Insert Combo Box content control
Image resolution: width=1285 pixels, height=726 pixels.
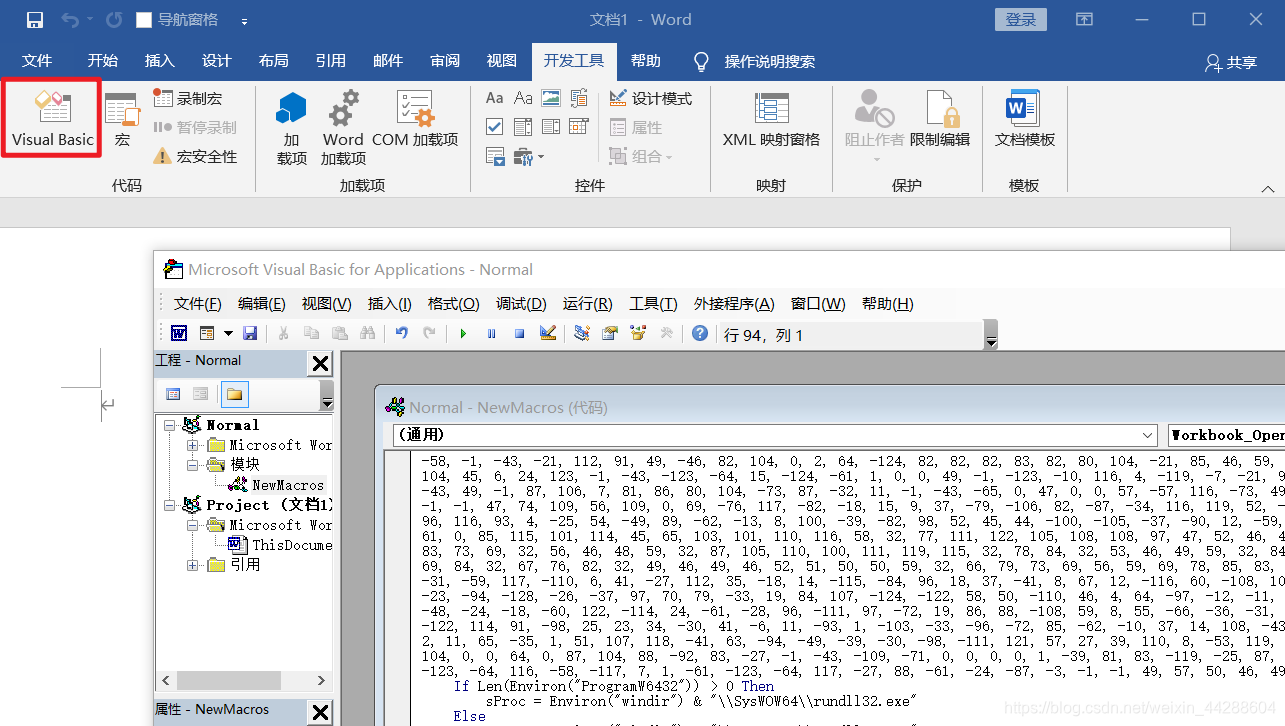point(523,127)
